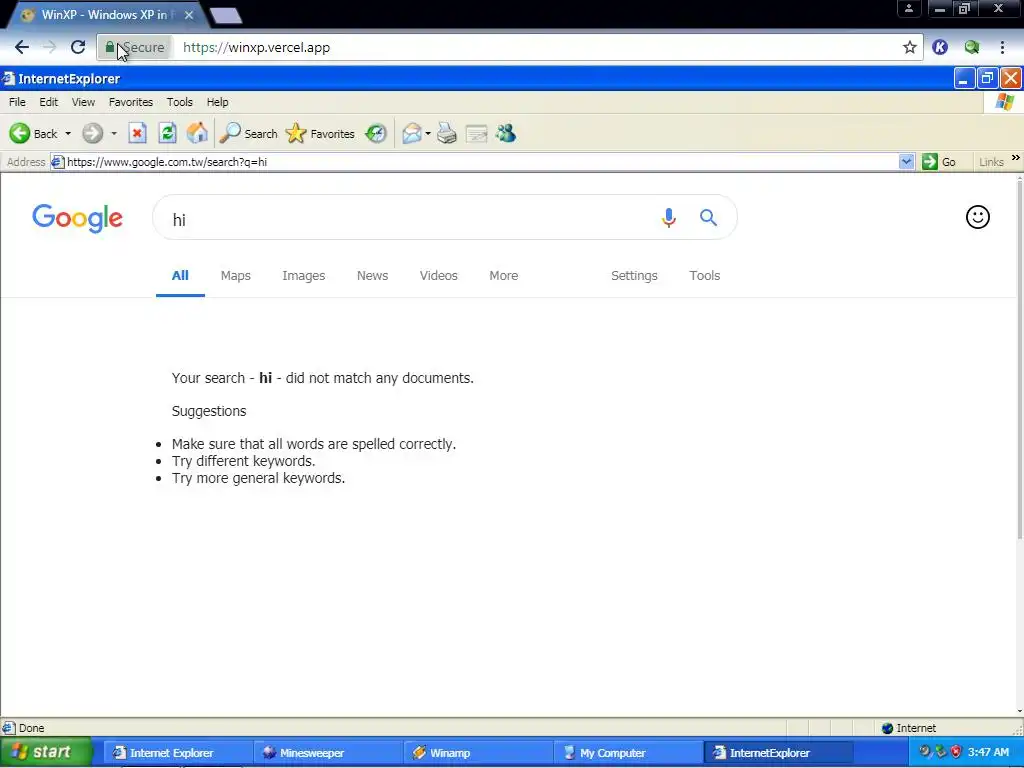Open Favorites star toolbar button
The width and height of the screenshot is (1024, 768).
(321, 134)
